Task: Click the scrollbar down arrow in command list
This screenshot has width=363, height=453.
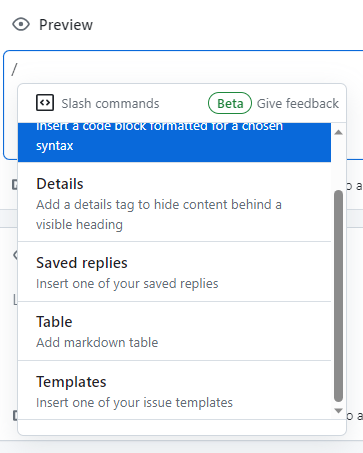Action: pos(339,411)
